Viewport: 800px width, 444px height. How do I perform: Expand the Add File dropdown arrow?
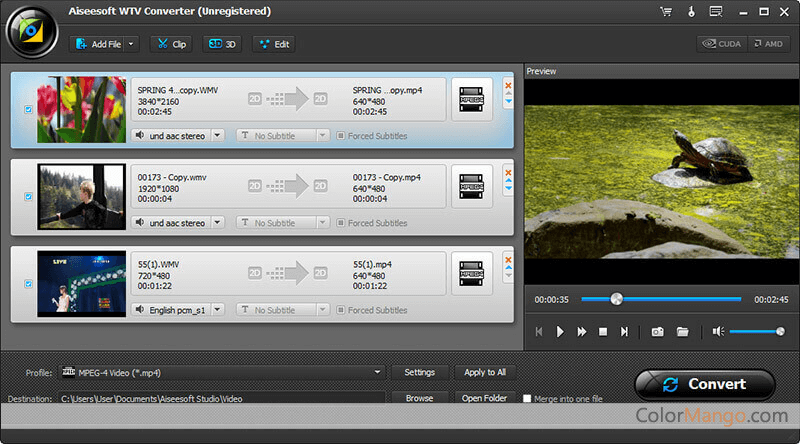(x=132, y=44)
